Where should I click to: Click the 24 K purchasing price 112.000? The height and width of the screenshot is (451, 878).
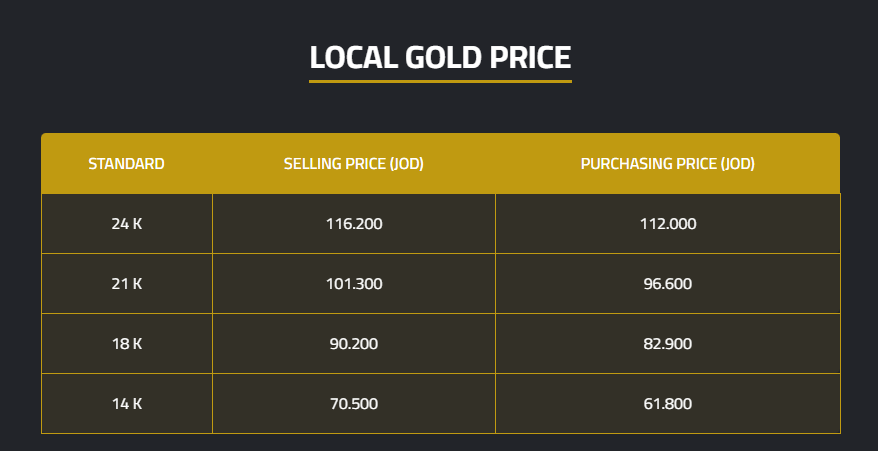coord(668,224)
